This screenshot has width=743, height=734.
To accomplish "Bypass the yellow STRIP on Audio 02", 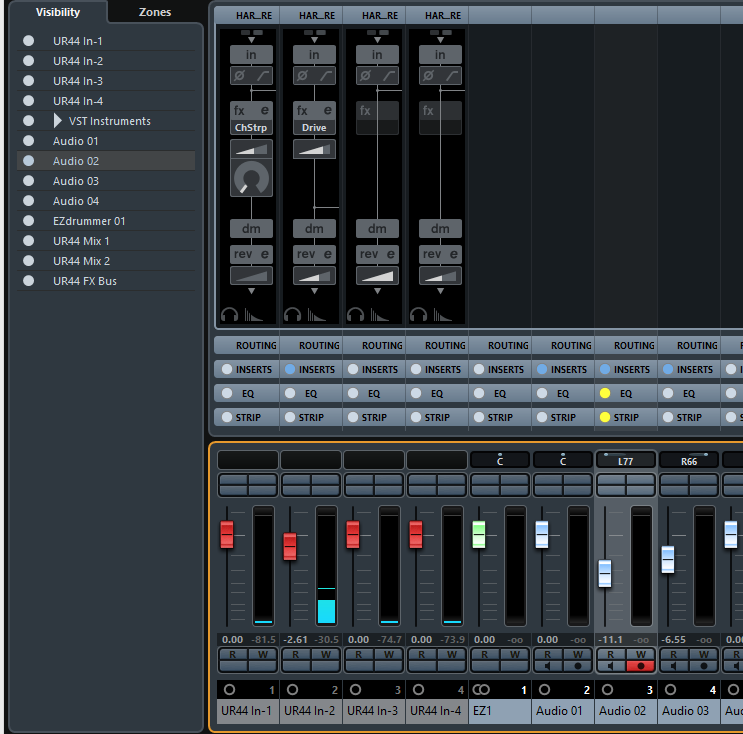I will pyautogui.click(x=605, y=417).
